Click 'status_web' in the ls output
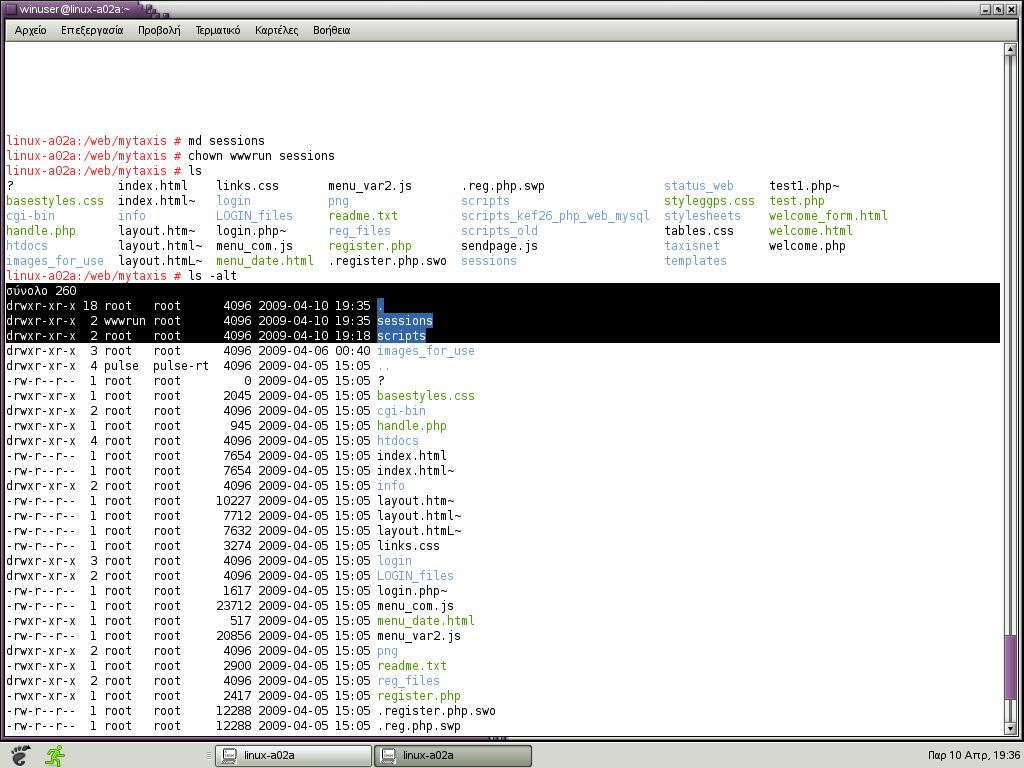Screen dimensions: 1024x768 699,186
